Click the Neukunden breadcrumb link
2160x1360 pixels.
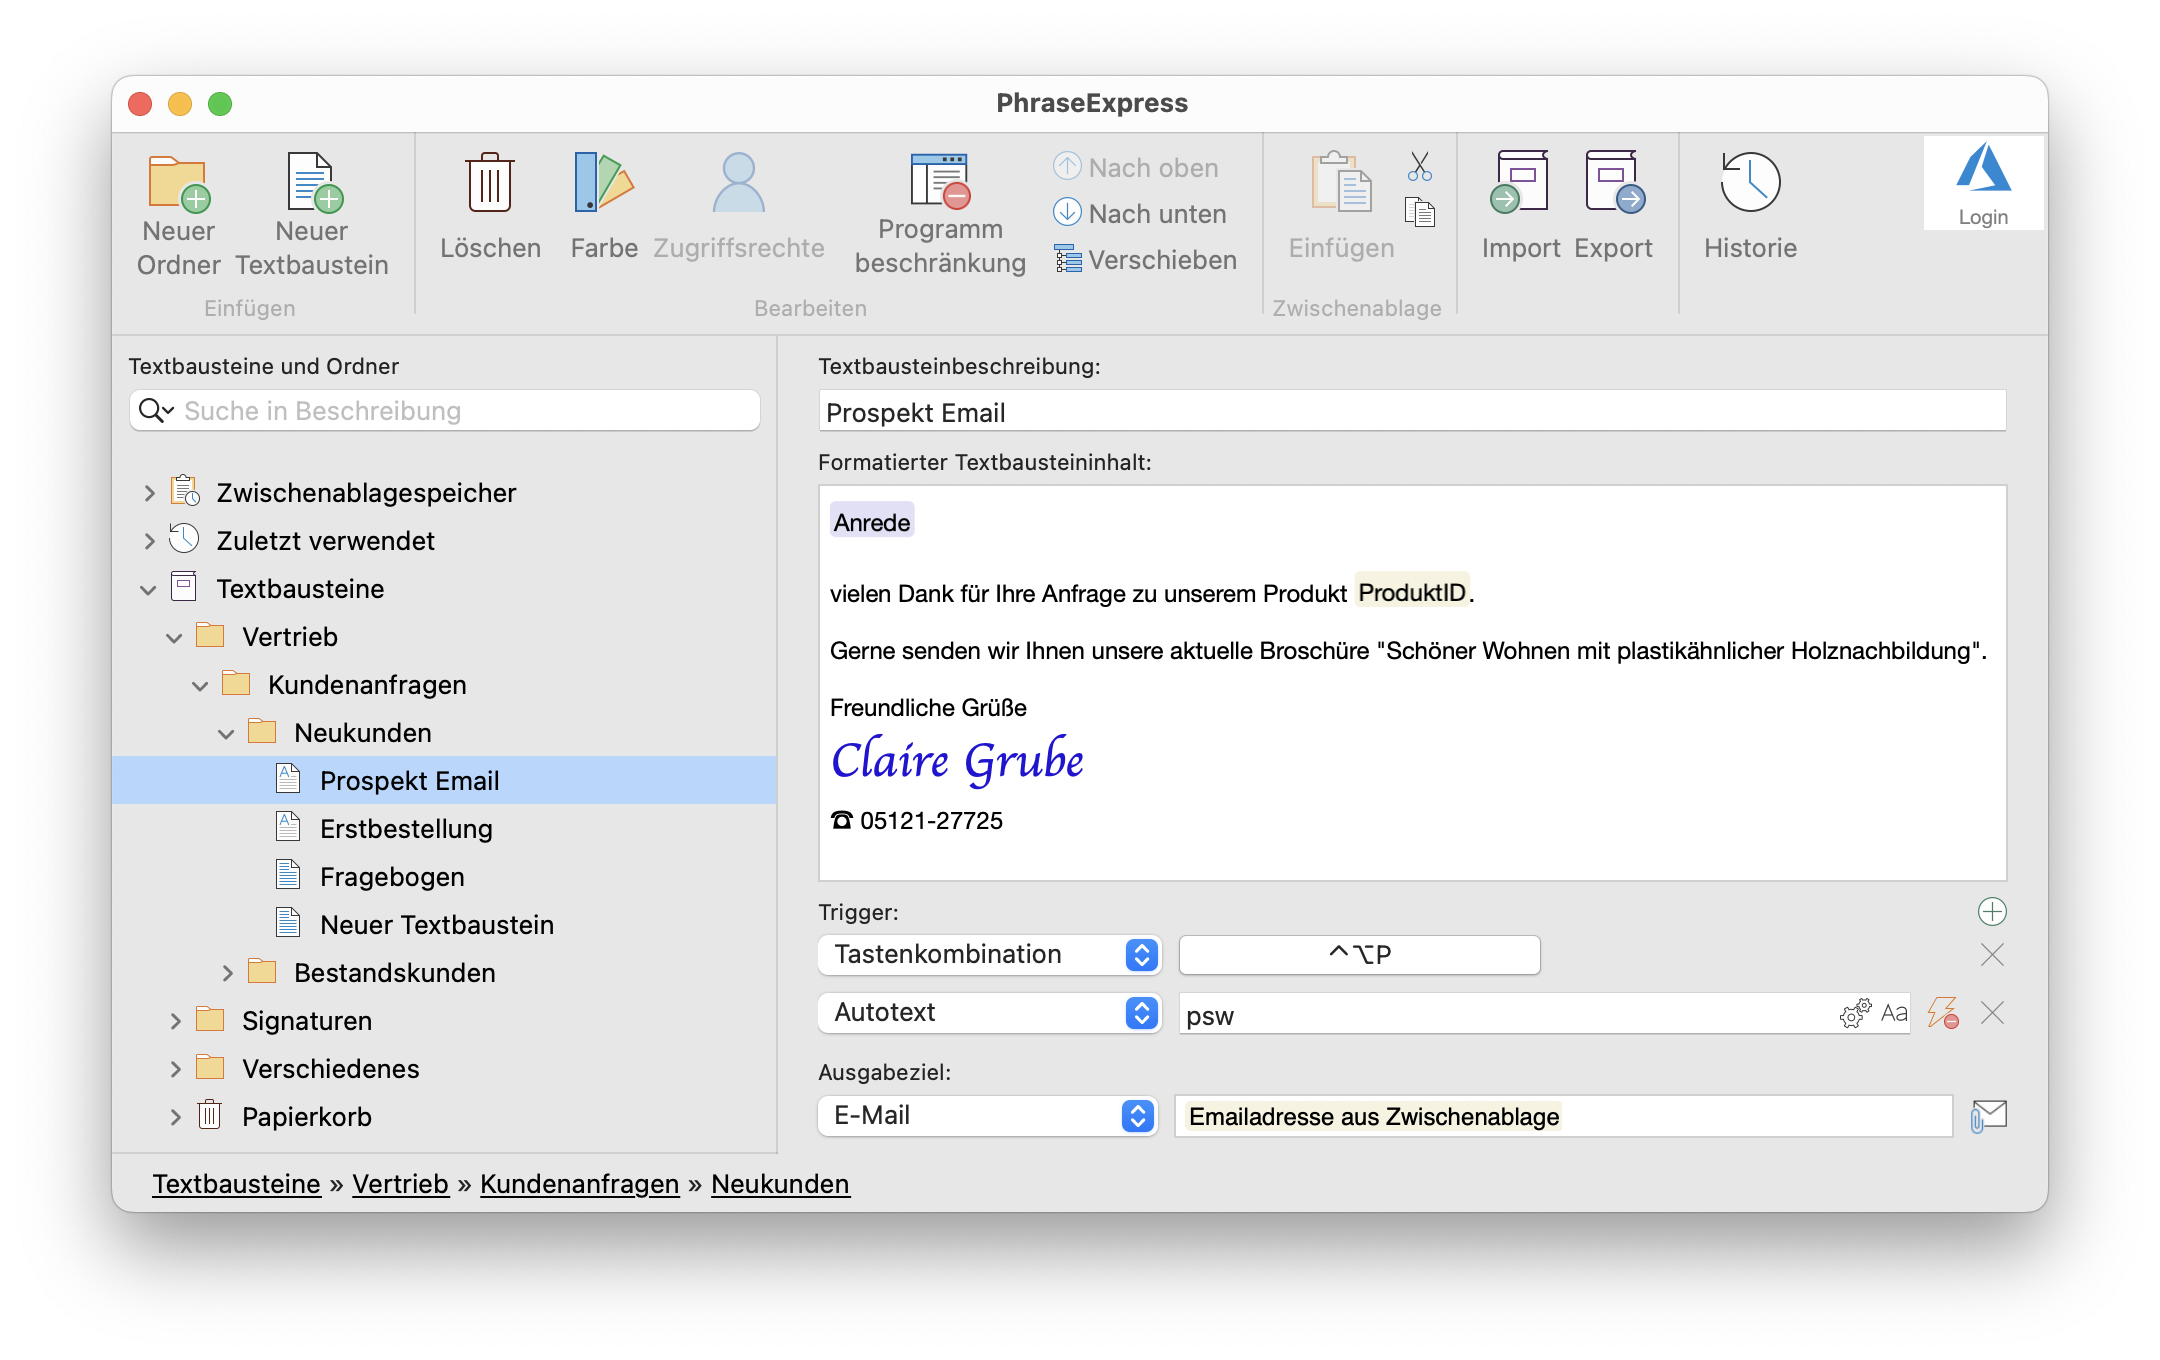click(780, 1184)
